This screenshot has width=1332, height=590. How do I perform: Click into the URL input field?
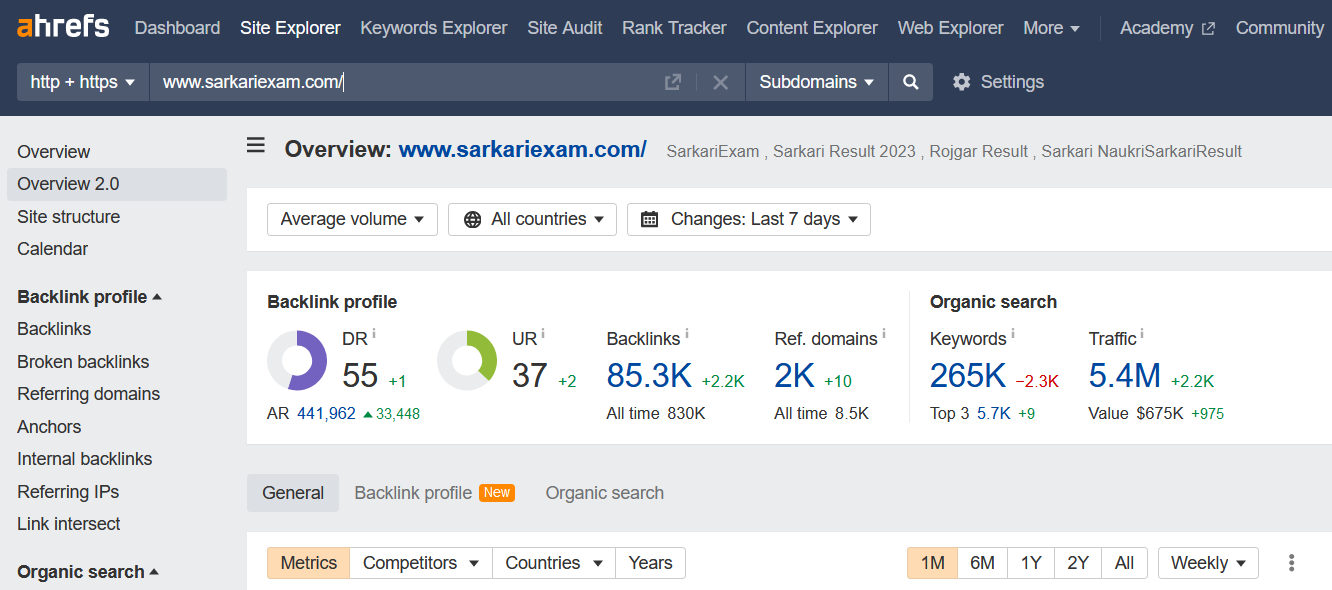400,82
